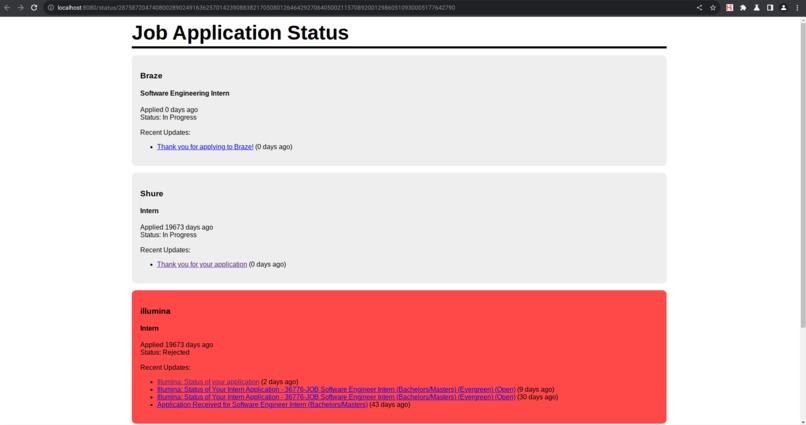Open 'Thank you for applying to Braze!' link
806x425 pixels.
coord(205,146)
